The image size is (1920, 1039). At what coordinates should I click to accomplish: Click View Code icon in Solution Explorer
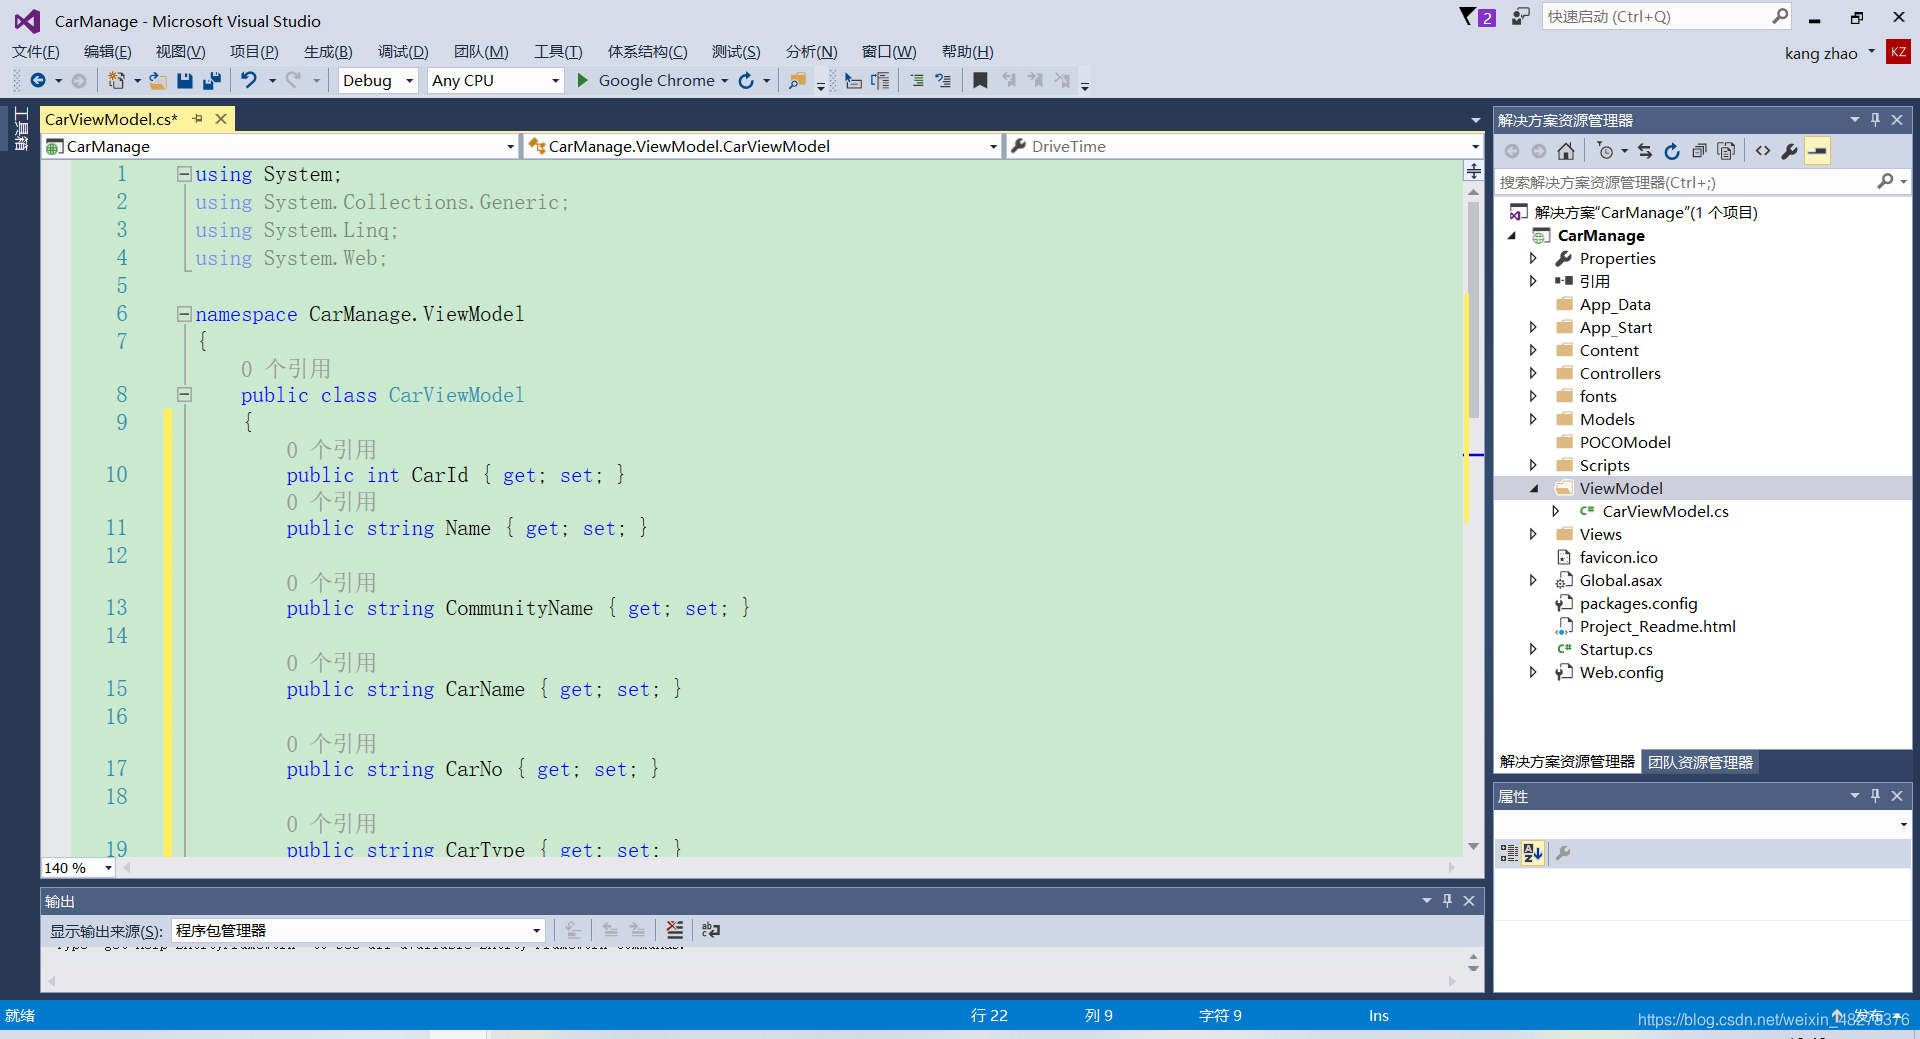[1763, 151]
